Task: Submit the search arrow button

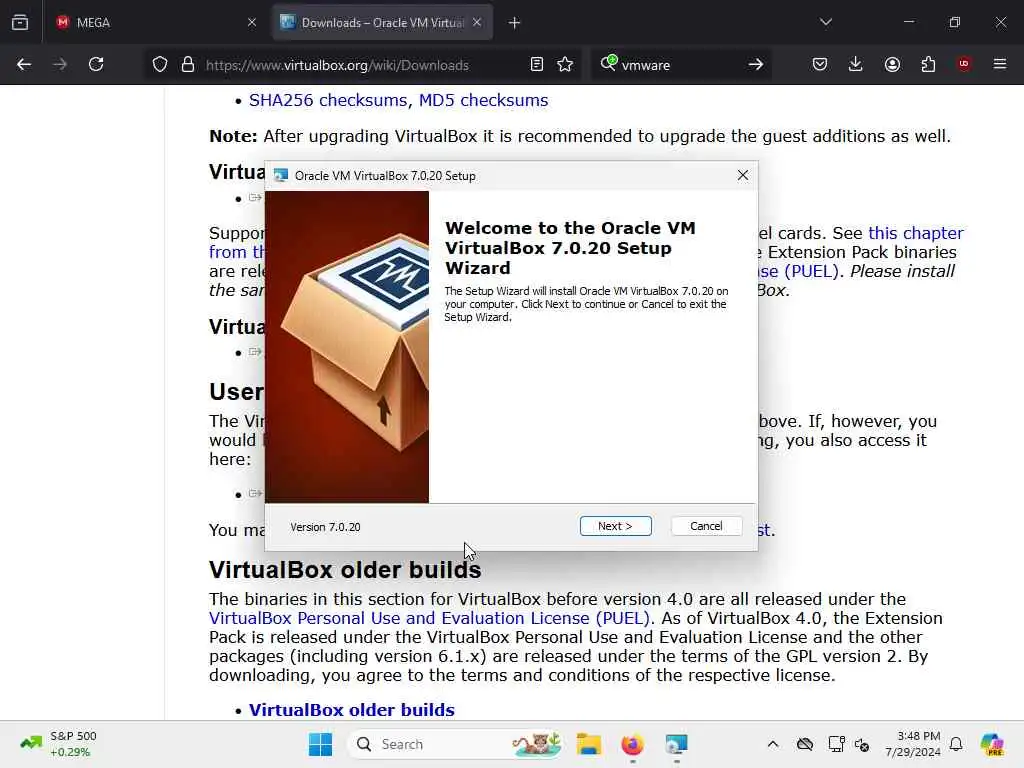Action: 756,65
